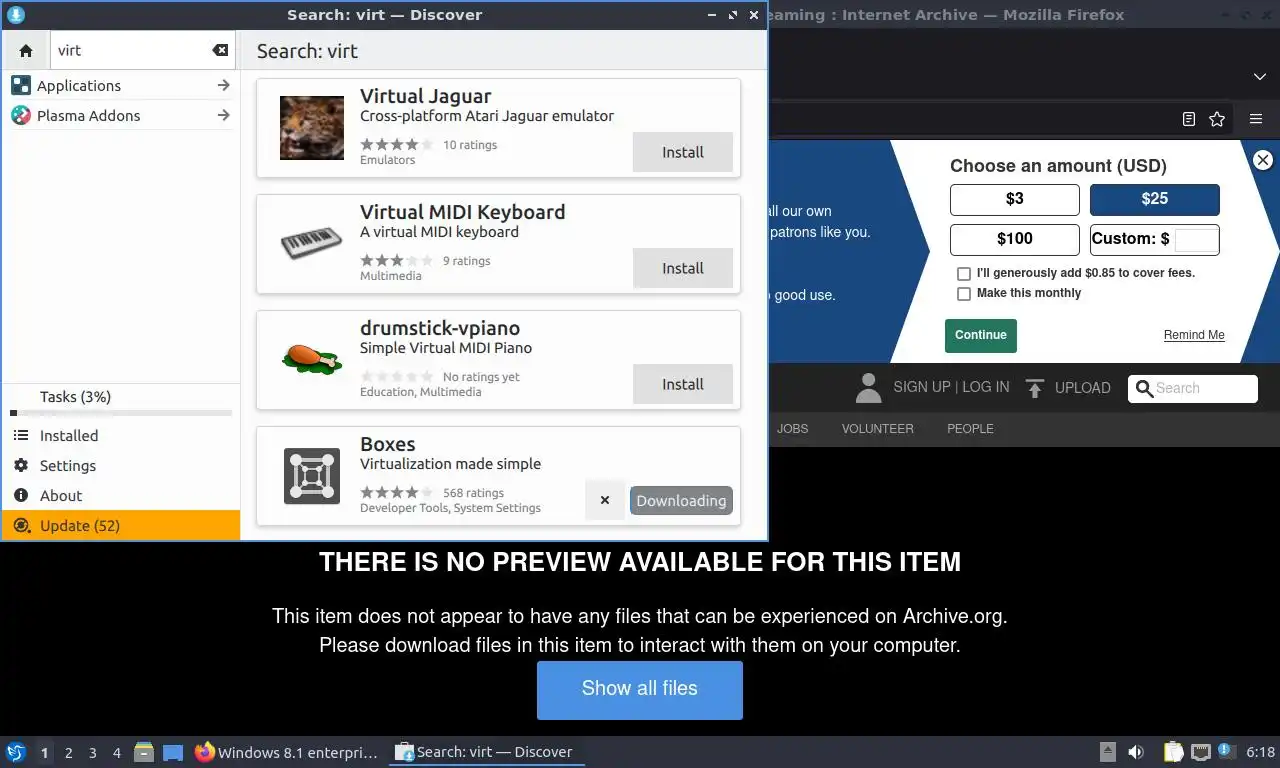Screen dimensions: 1280x768
Task: Switch to the Firefox Windows 8.1 taskbar entry
Action: pos(287,752)
